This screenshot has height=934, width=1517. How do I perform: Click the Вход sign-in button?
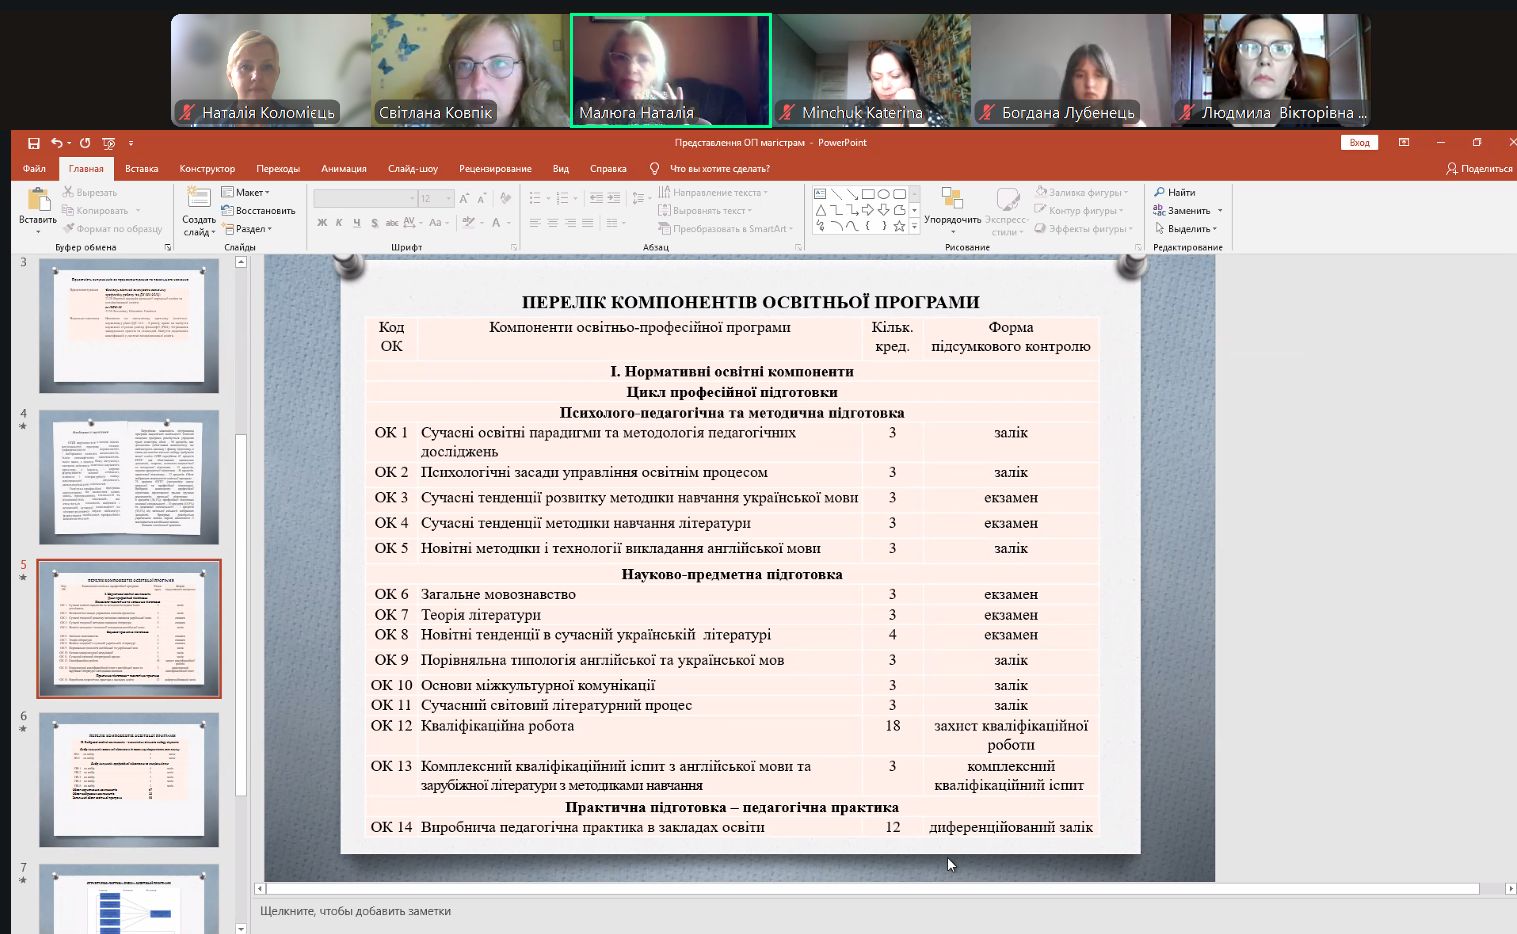tap(1359, 143)
